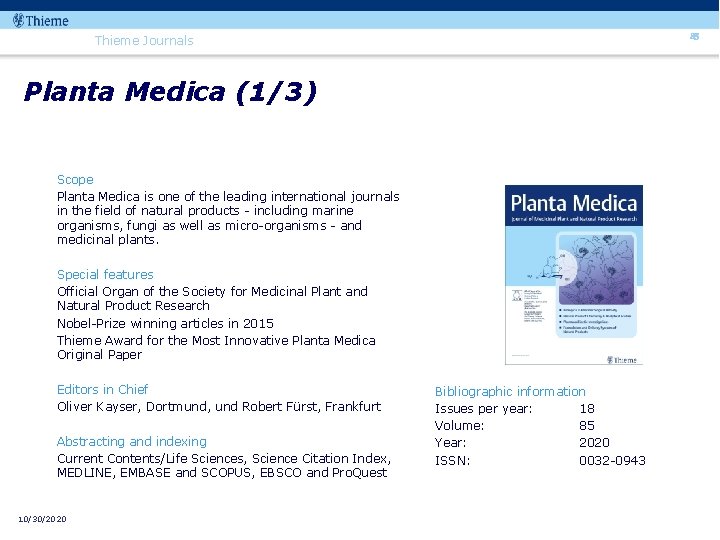Click the 'Abstracting and indexing' heading
Image resolution: width=720 pixels, height=540 pixels.
132,441
